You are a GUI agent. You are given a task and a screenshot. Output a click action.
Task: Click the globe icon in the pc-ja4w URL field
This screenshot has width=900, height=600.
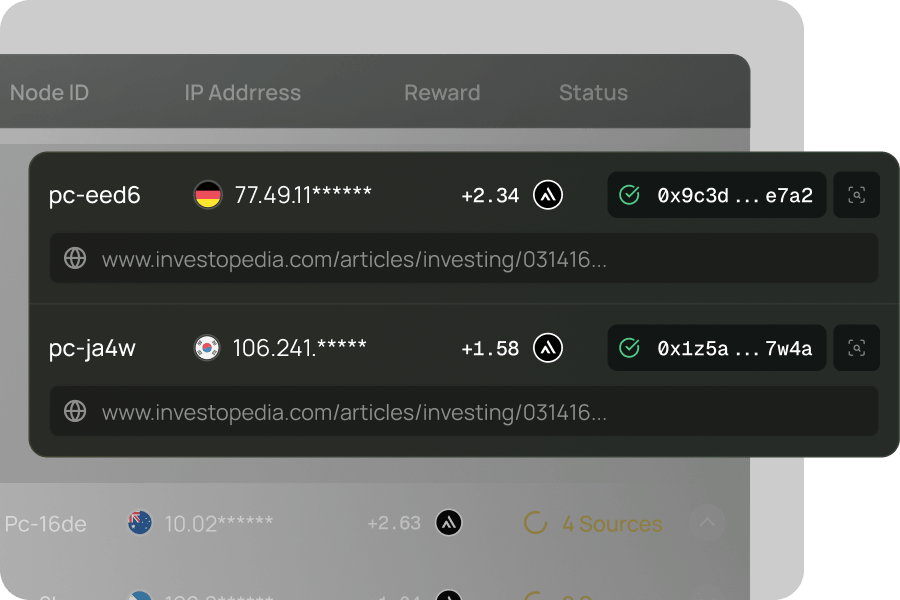75,411
